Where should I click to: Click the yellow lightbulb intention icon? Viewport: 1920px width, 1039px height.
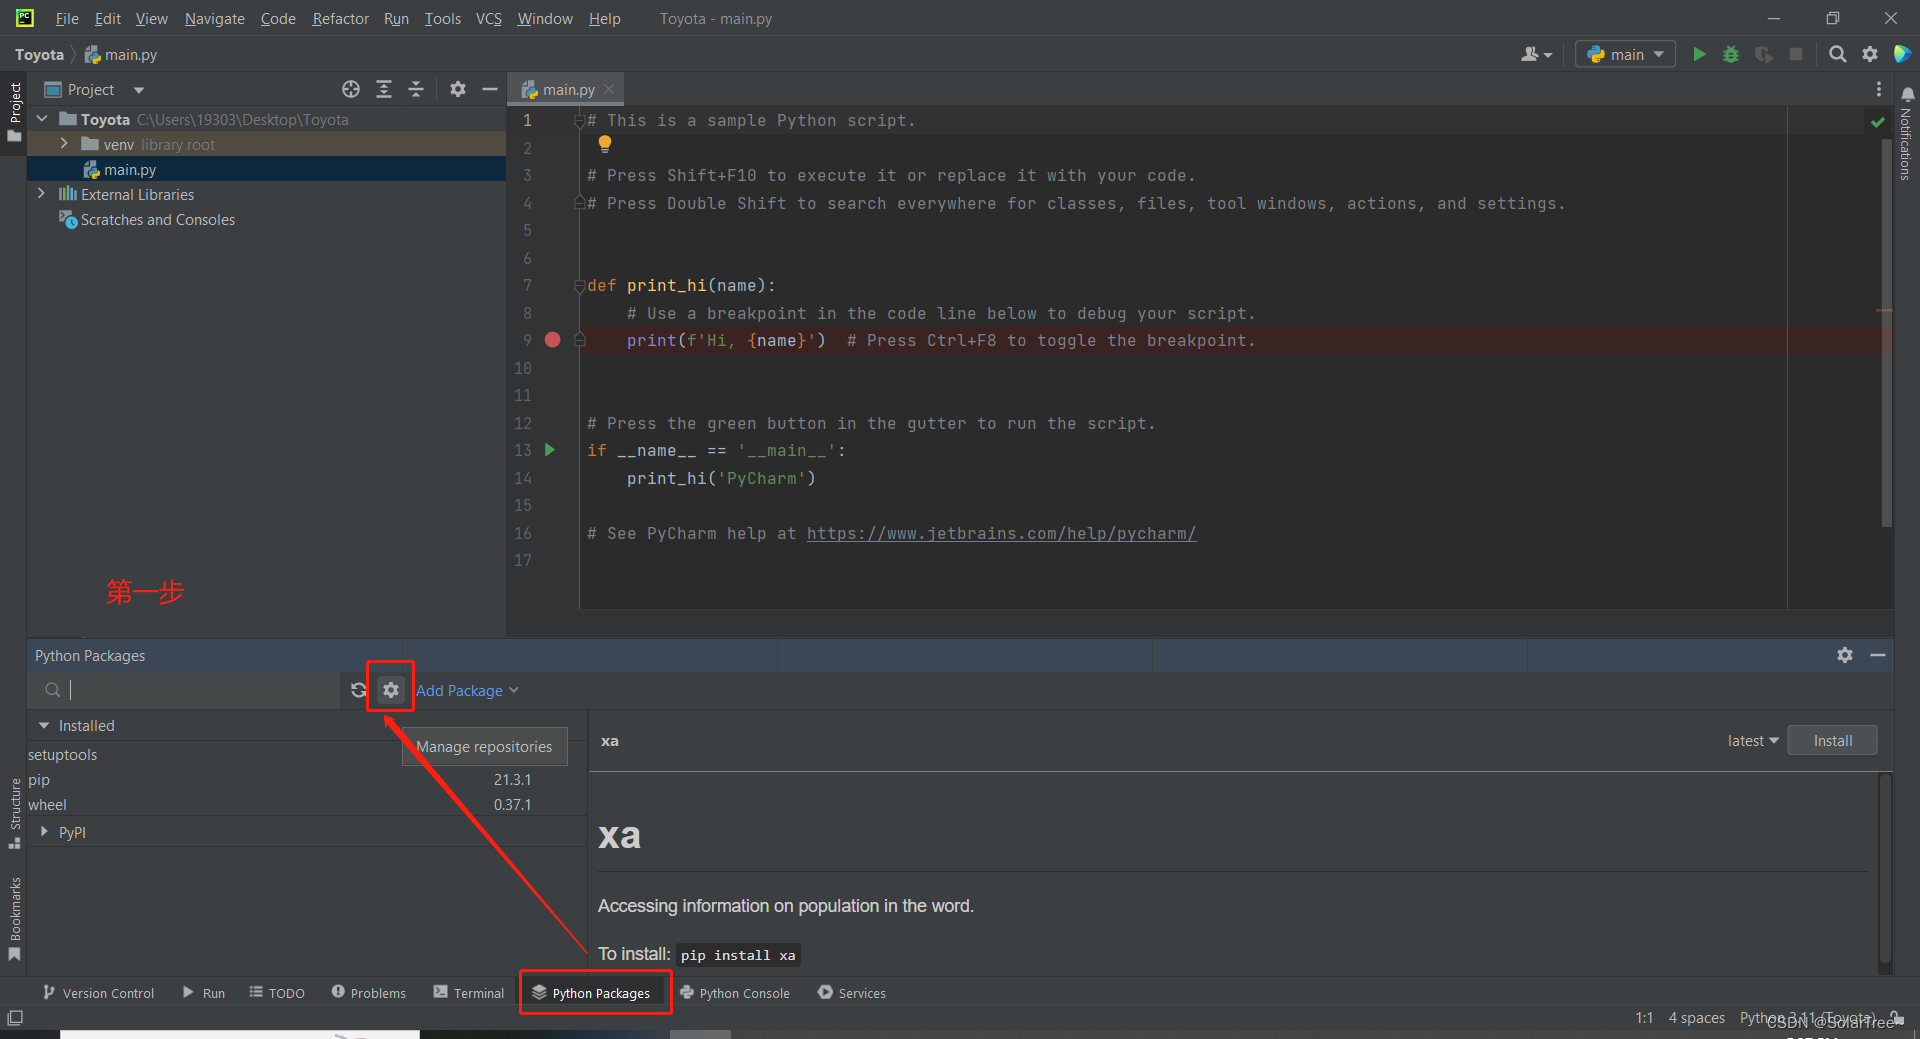[x=604, y=144]
